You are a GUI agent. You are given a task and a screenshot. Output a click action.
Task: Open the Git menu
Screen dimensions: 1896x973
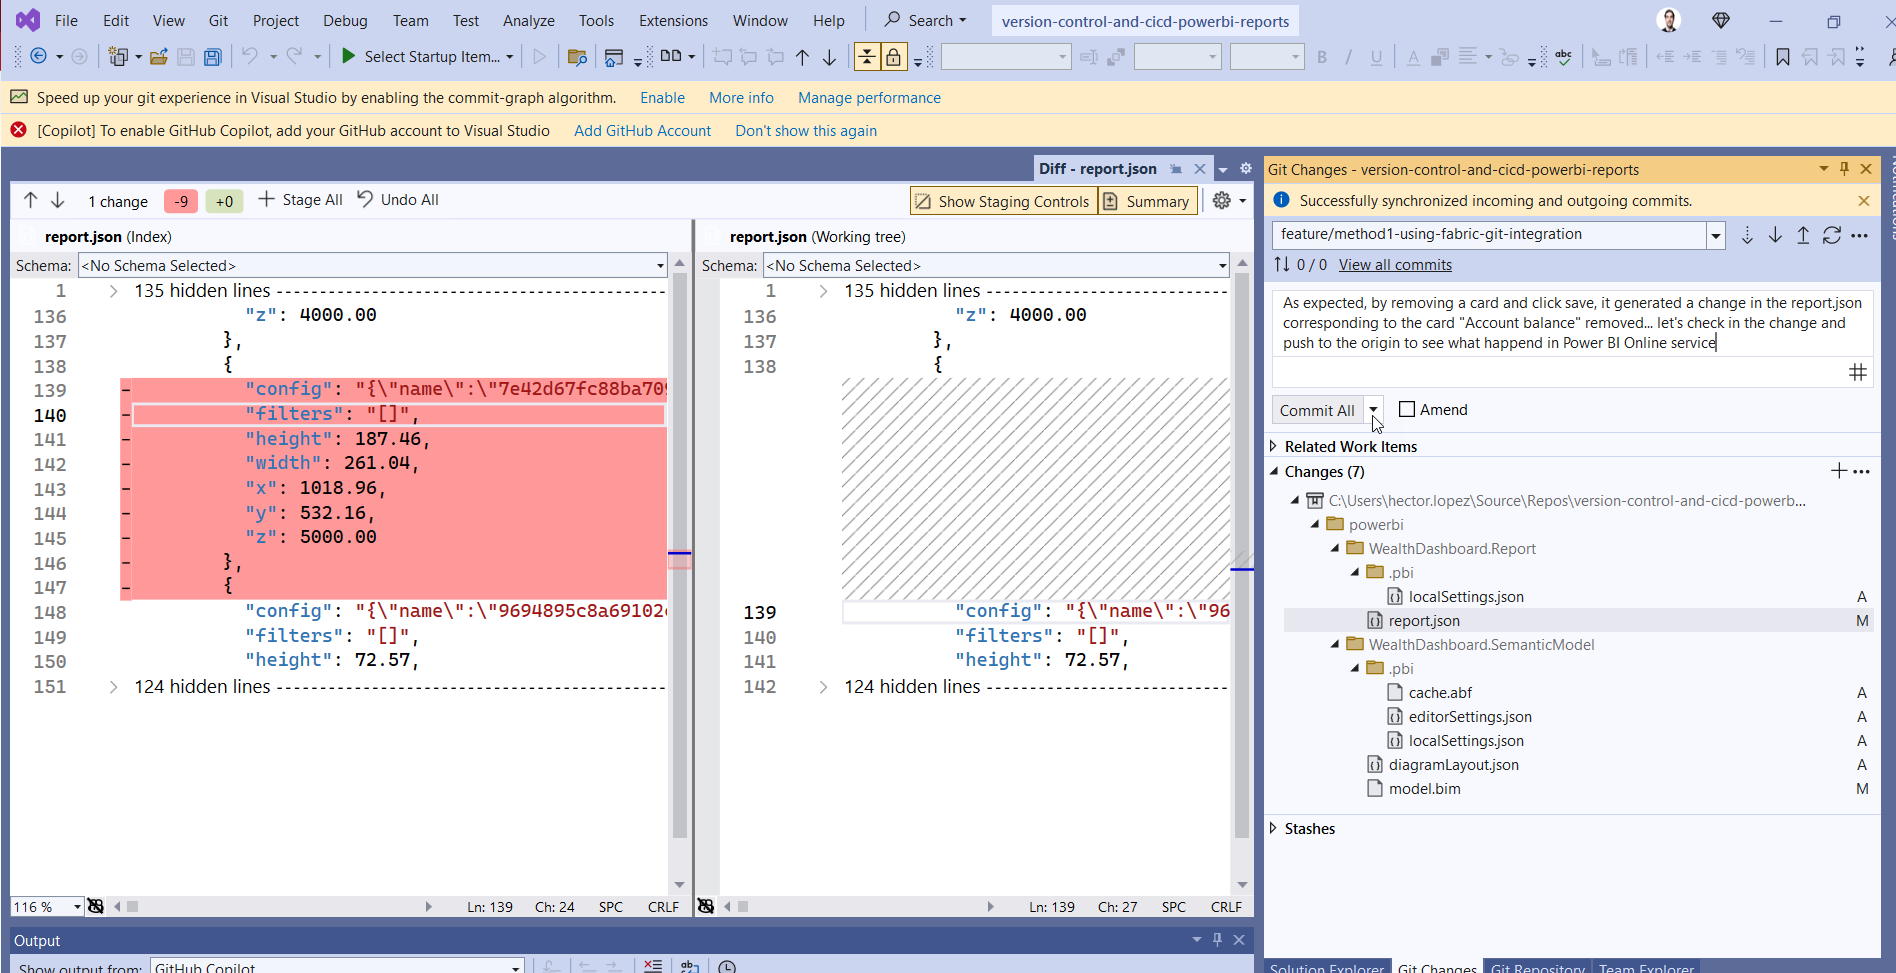[x=218, y=20]
